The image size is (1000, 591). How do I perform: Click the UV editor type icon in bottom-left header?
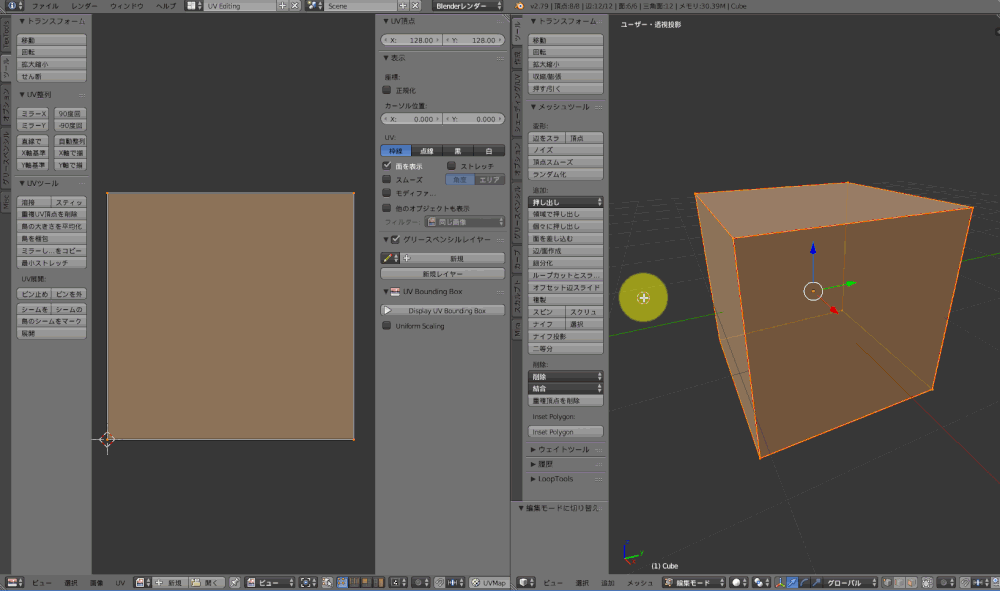[x=14, y=582]
